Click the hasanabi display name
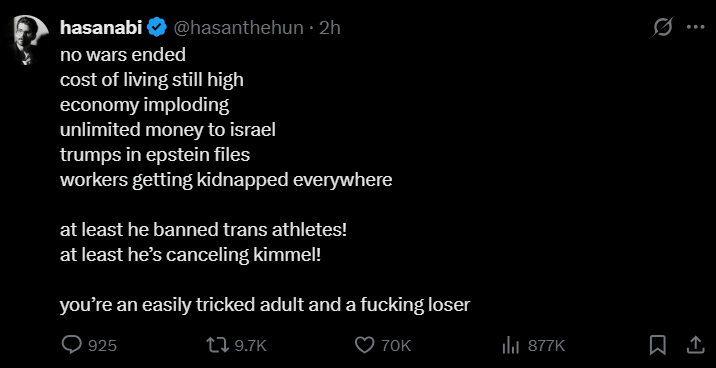 [x=102, y=28]
